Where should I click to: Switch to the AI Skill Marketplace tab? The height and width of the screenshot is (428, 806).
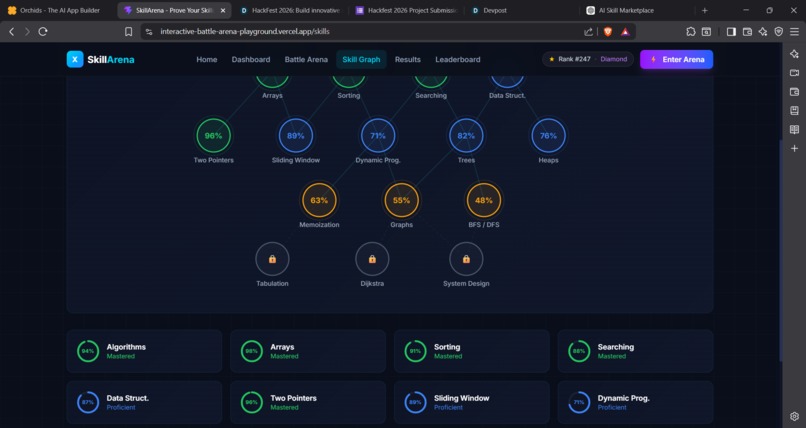coord(637,10)
